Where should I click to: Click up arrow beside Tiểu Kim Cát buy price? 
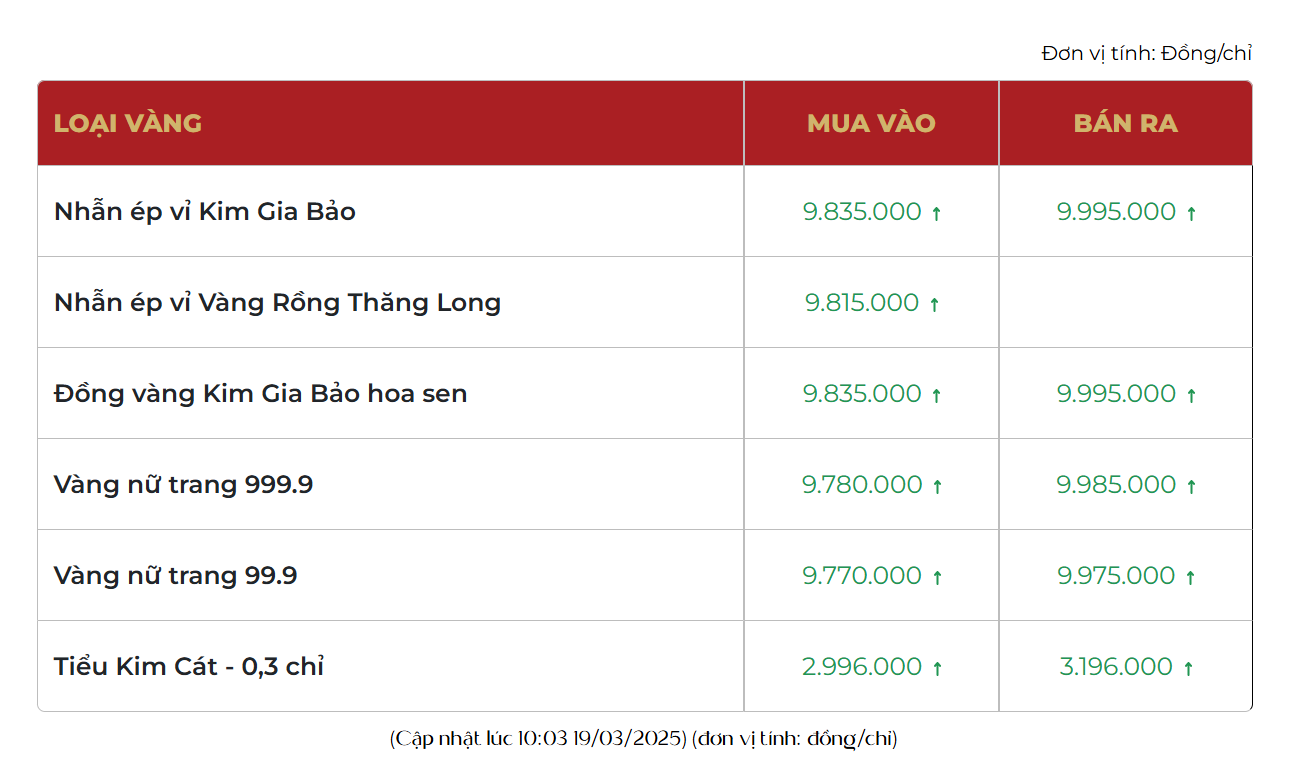tap(937, 668)
